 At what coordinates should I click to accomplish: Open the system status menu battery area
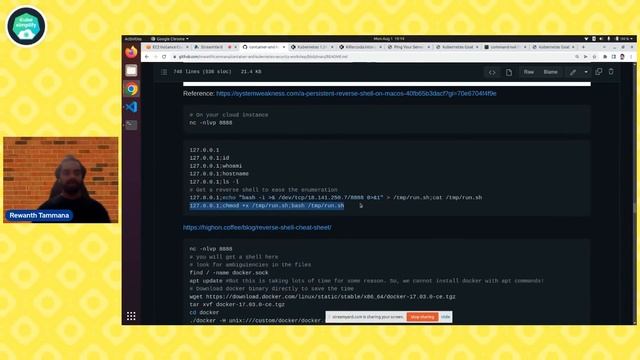click(623, 39)
